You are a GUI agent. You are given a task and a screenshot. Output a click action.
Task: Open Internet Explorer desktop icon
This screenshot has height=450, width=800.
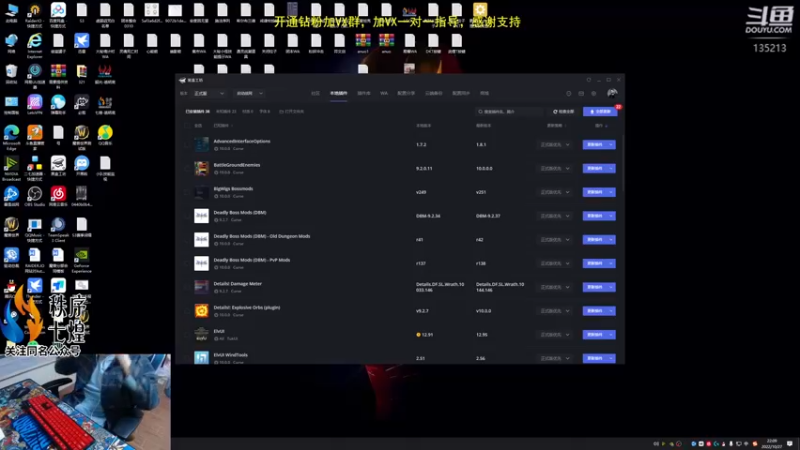tap(35, 45)
